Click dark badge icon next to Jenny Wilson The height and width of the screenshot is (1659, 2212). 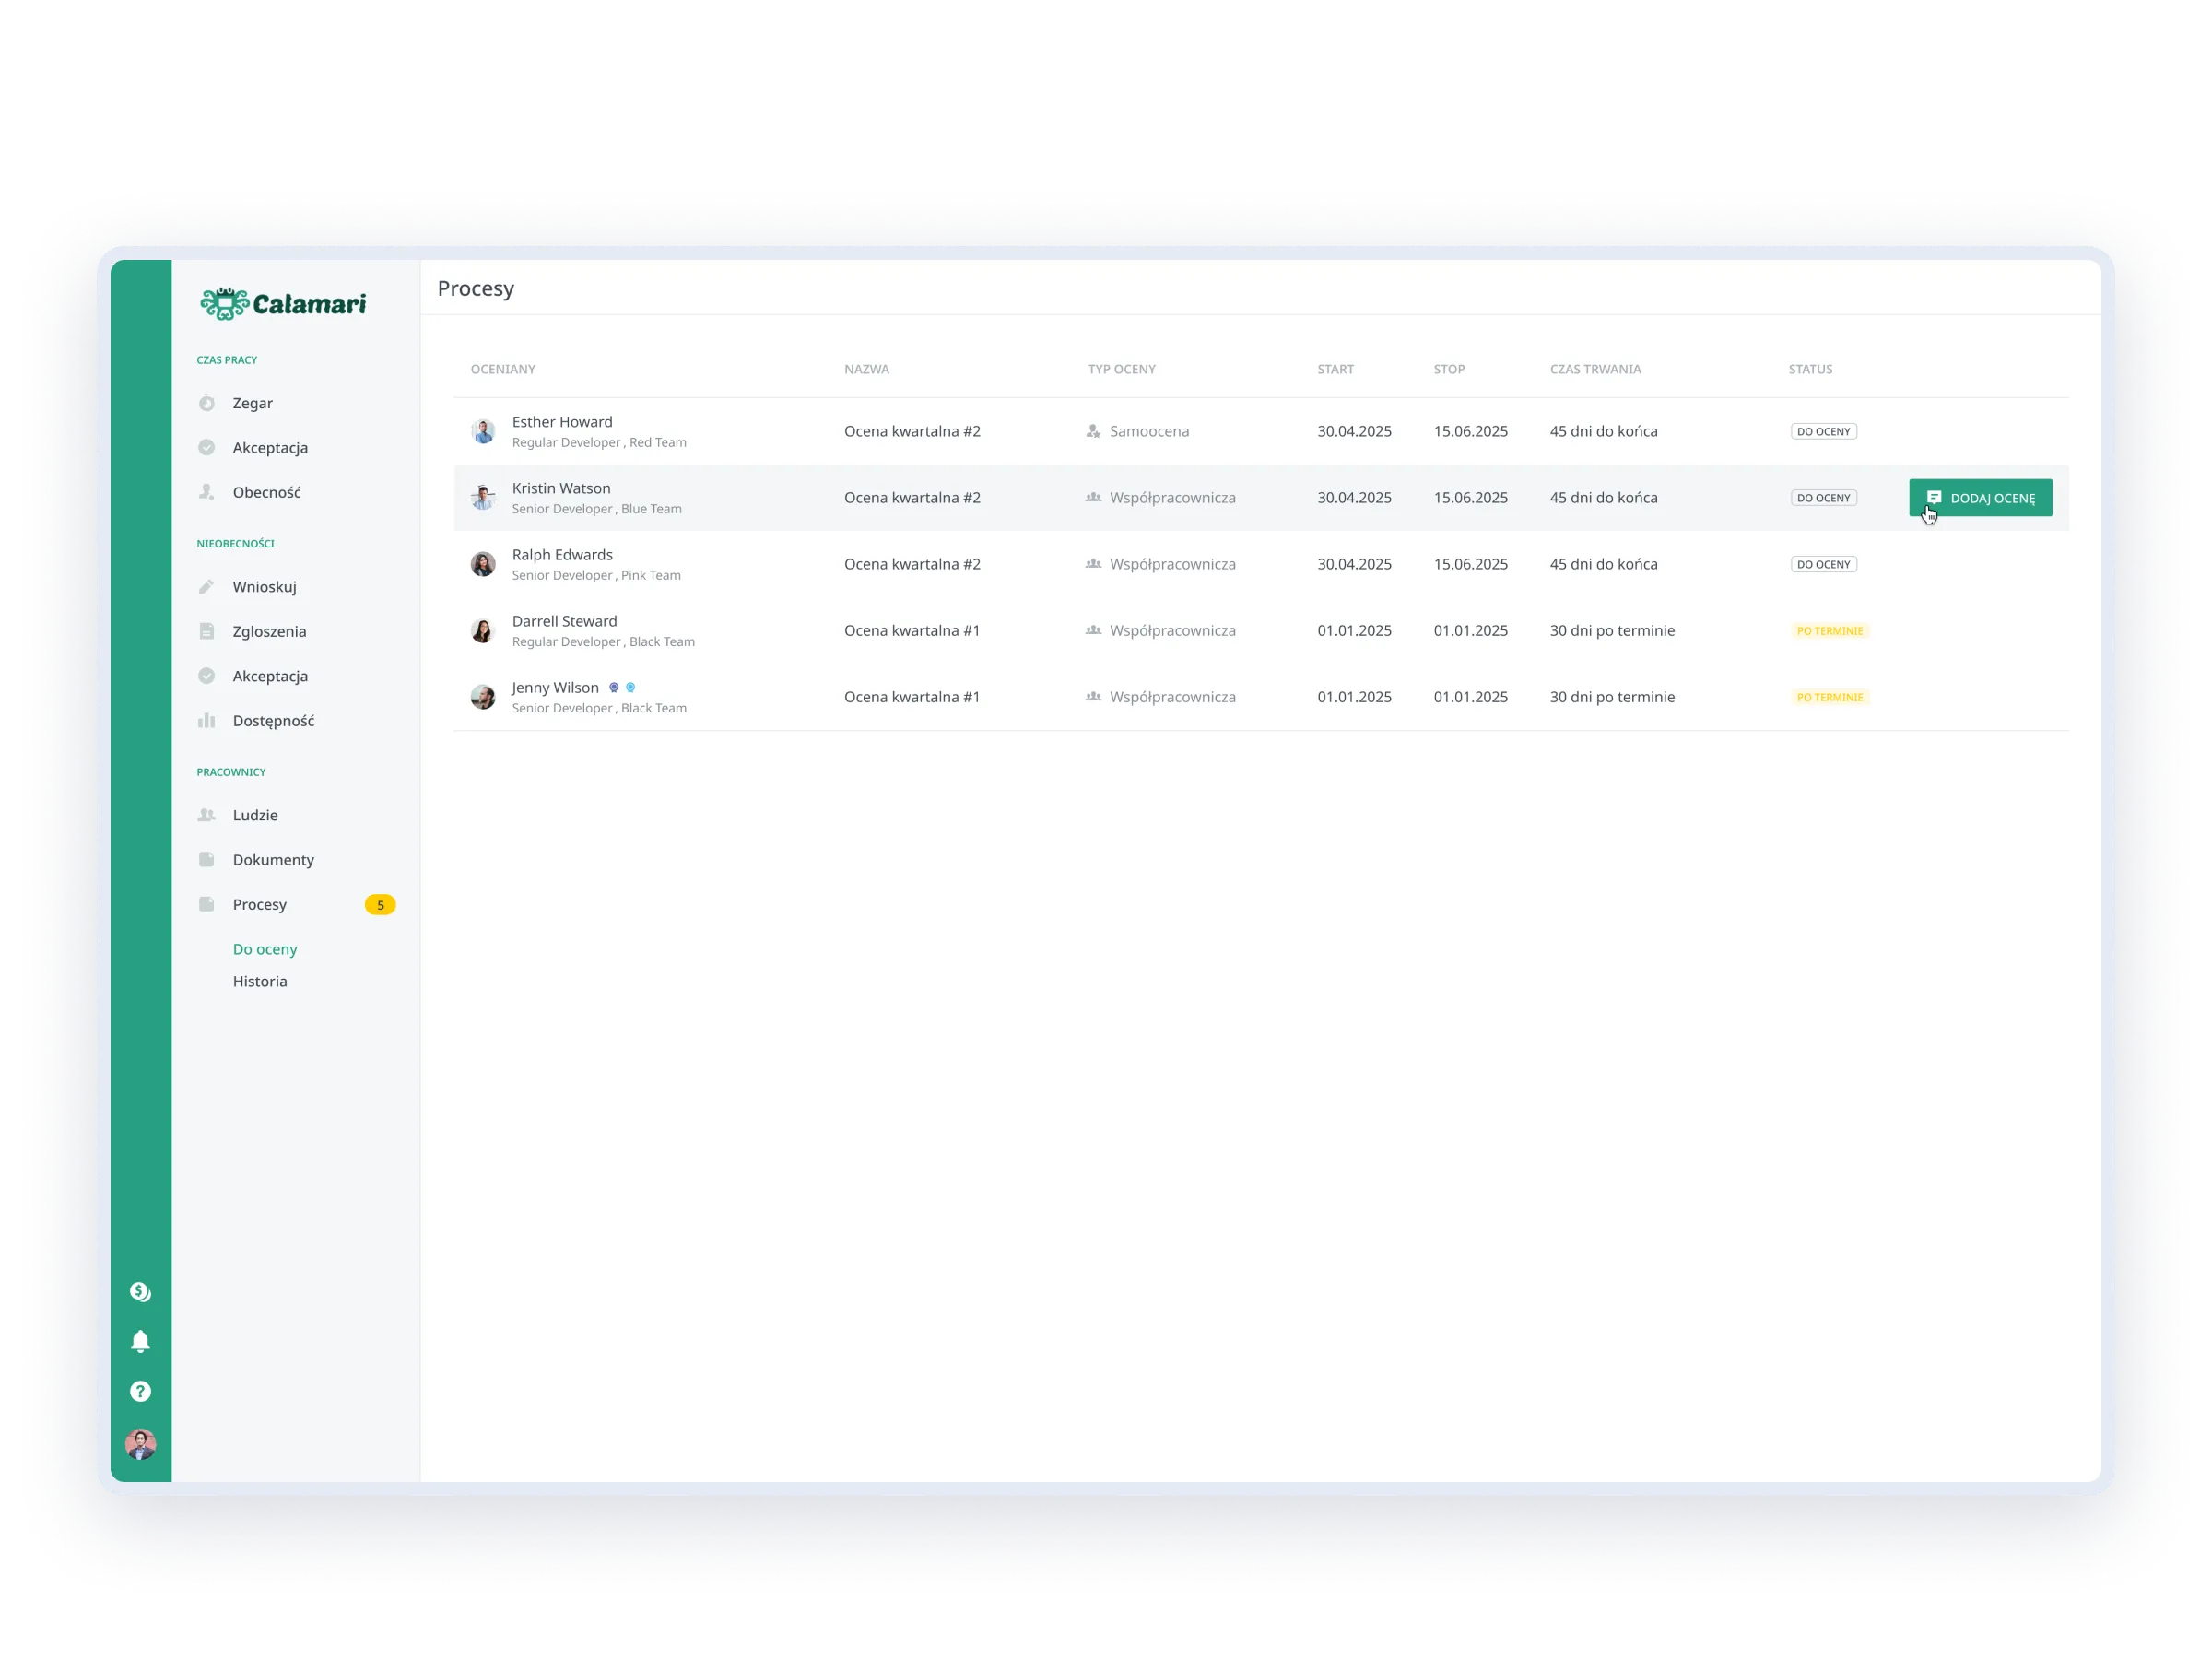pyautogui.click(x=614, y=687)
